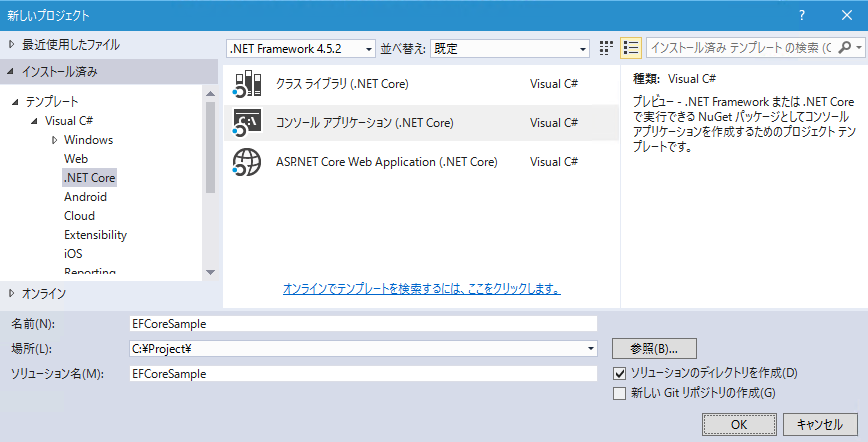Collapse the テンプレート tree node

(15, 102)
